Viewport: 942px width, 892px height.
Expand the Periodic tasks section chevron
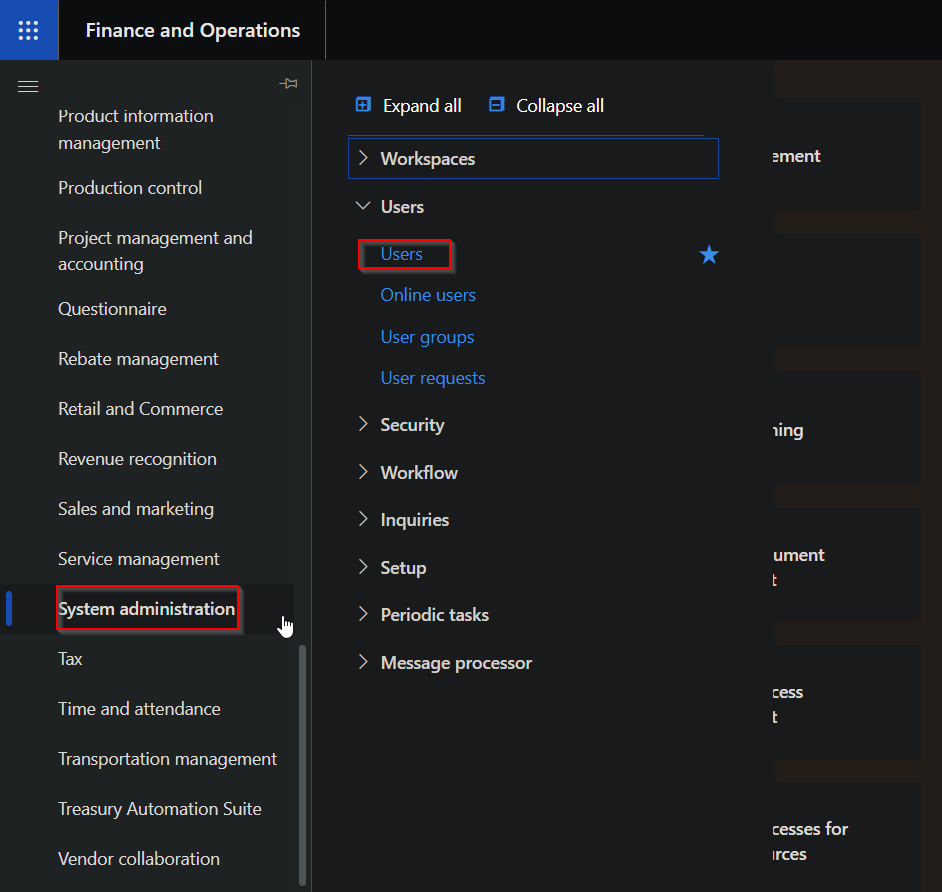click(x=363, y=614)
